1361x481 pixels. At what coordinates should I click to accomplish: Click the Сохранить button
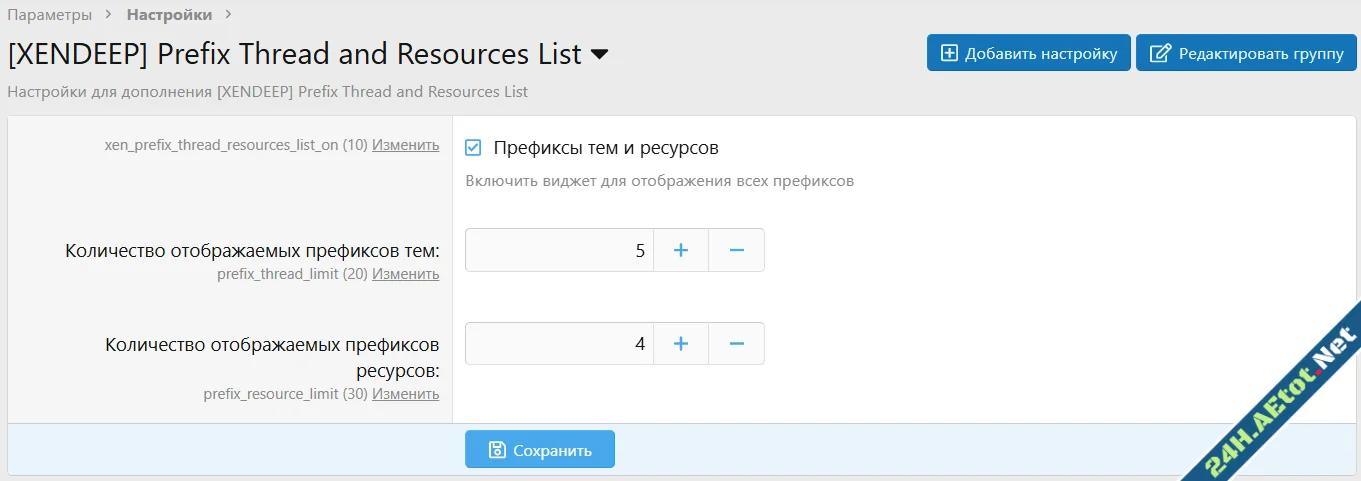pos(540,450)
